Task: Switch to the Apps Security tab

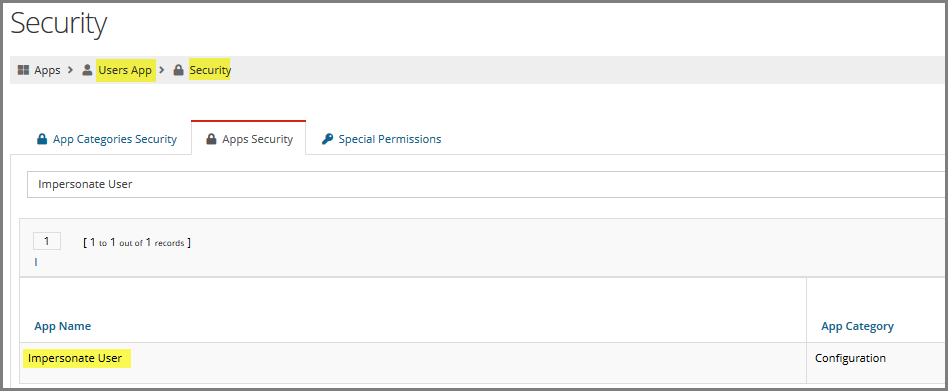Action: [248, 138]
